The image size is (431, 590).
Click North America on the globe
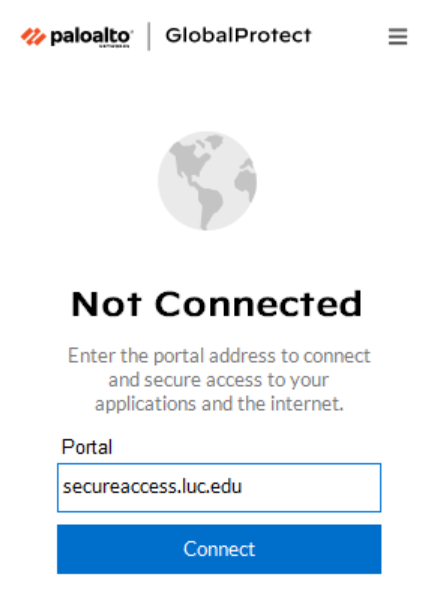[x=188, y=160]
